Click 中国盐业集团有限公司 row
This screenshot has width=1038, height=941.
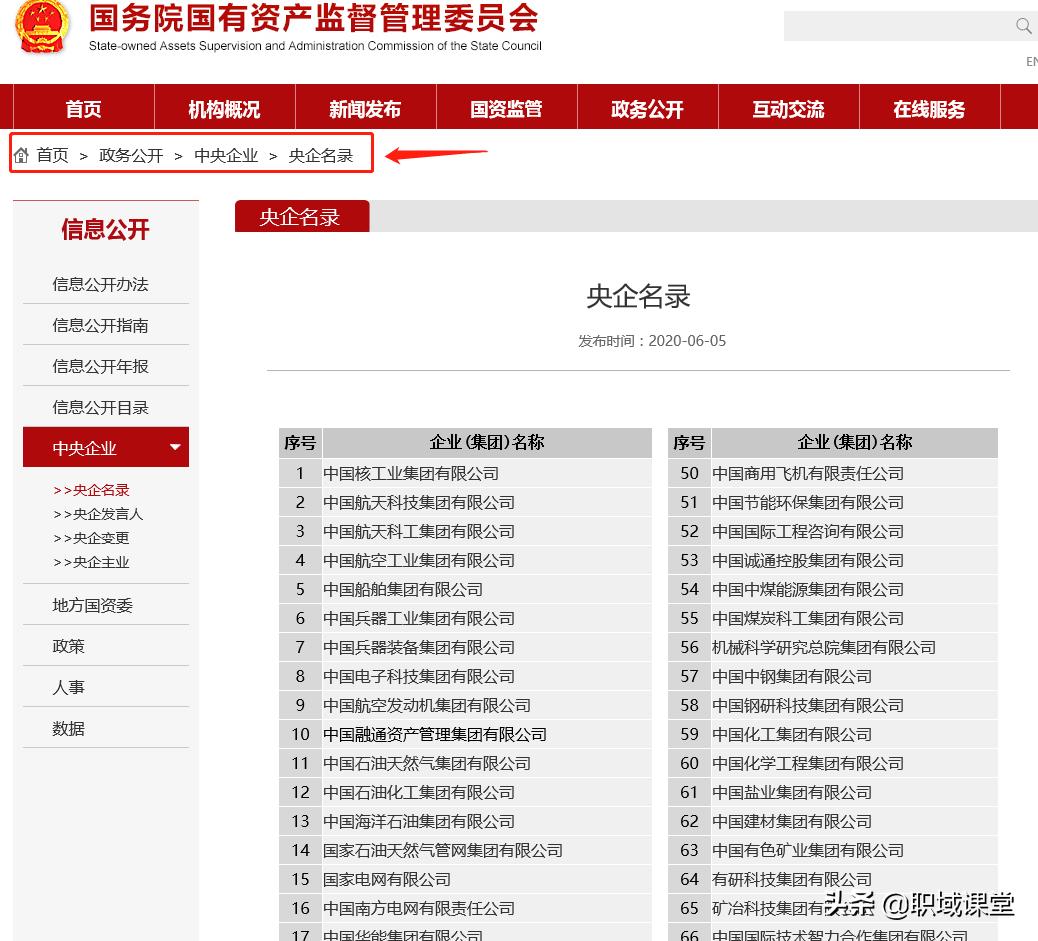[x=833, y=793]
